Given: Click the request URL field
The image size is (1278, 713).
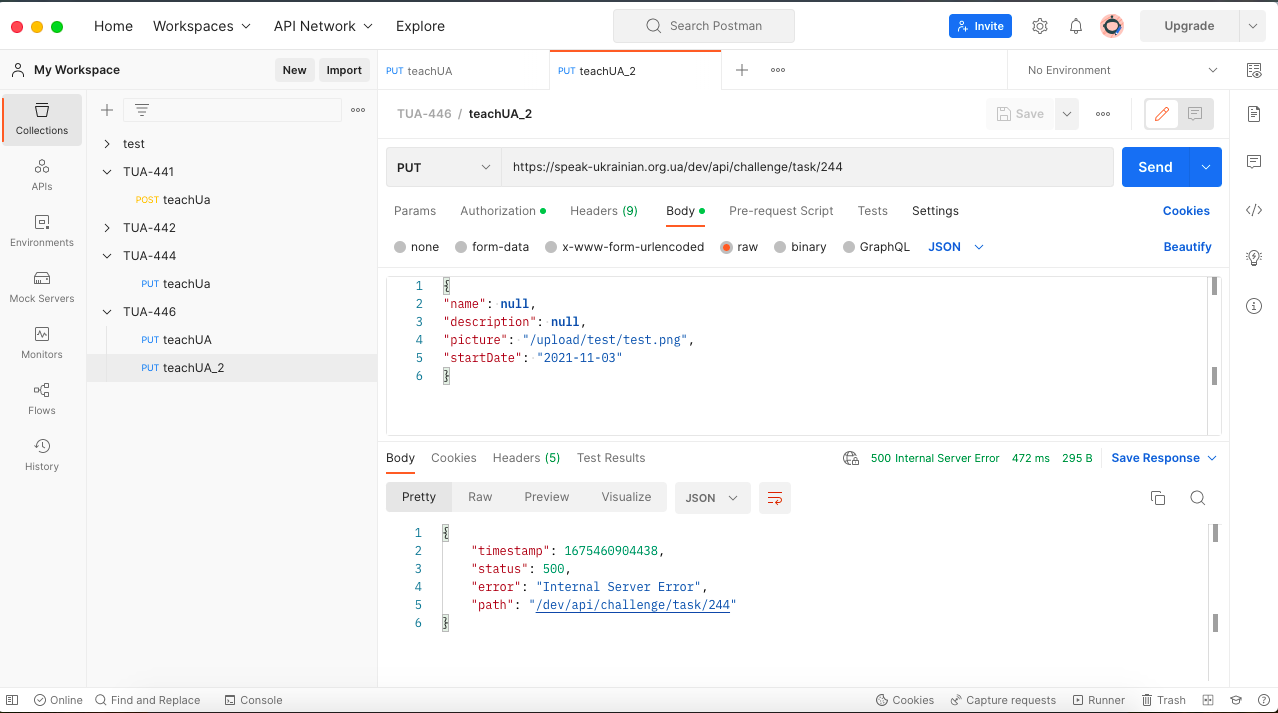Looking at the screenshot, I should click(x=807, y=167).
